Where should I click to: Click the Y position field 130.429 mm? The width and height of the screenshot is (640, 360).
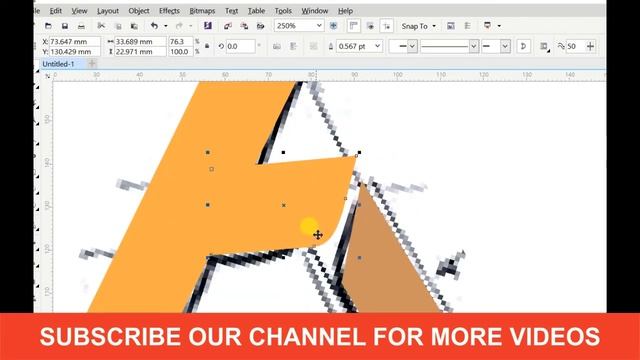[x=74, y=51]
